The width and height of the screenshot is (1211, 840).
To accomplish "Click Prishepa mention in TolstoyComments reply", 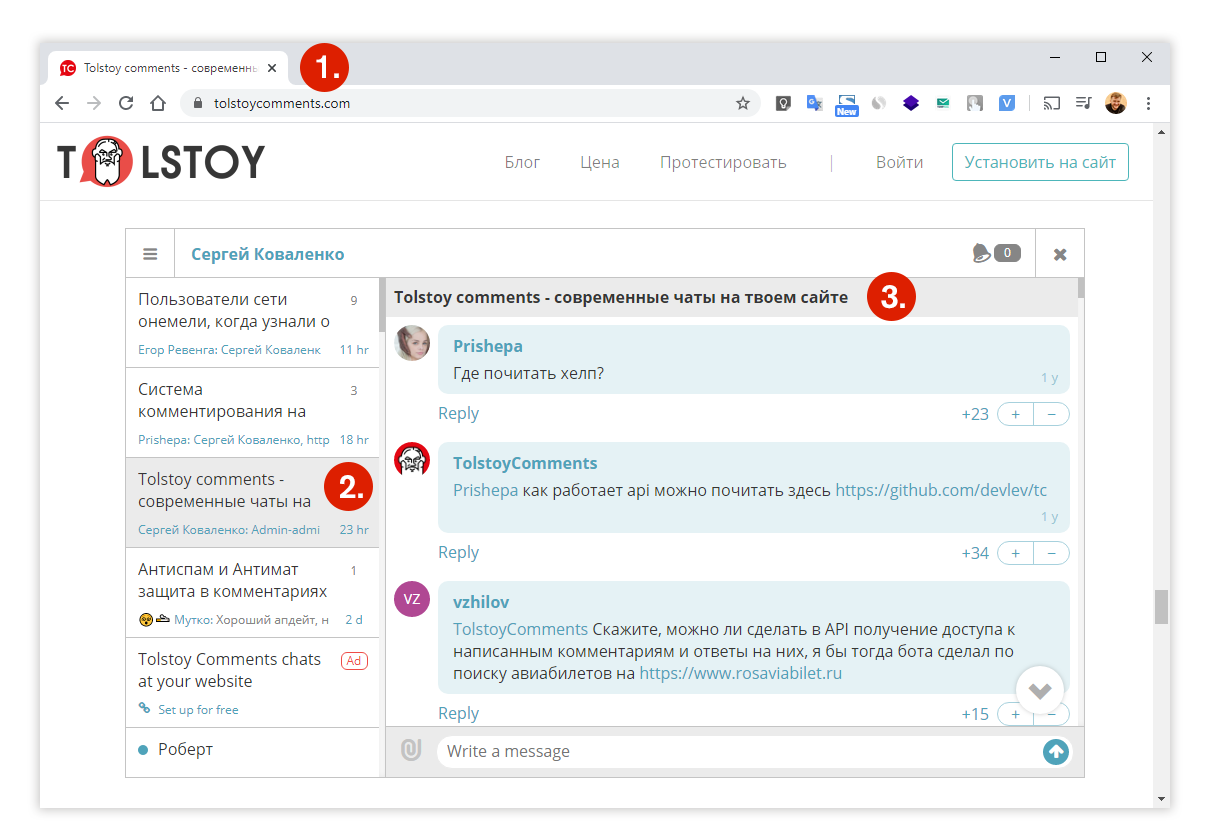I will tap(486, 490).
